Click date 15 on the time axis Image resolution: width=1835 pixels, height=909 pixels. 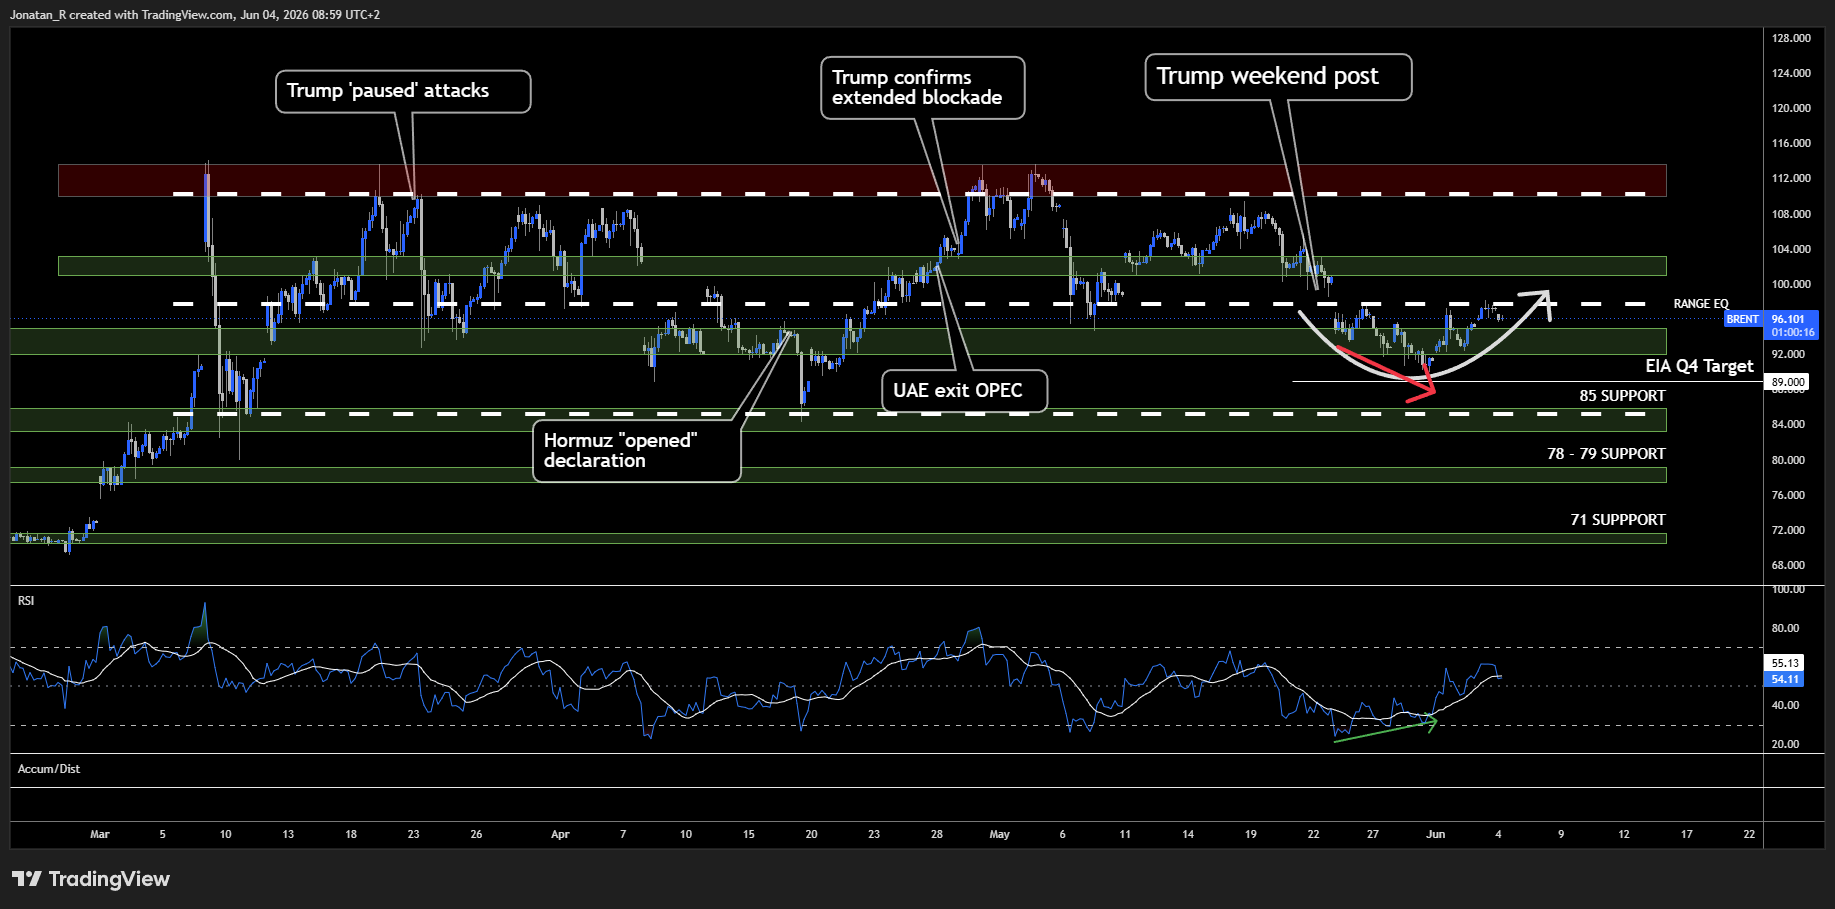click(x=749, y=834)
